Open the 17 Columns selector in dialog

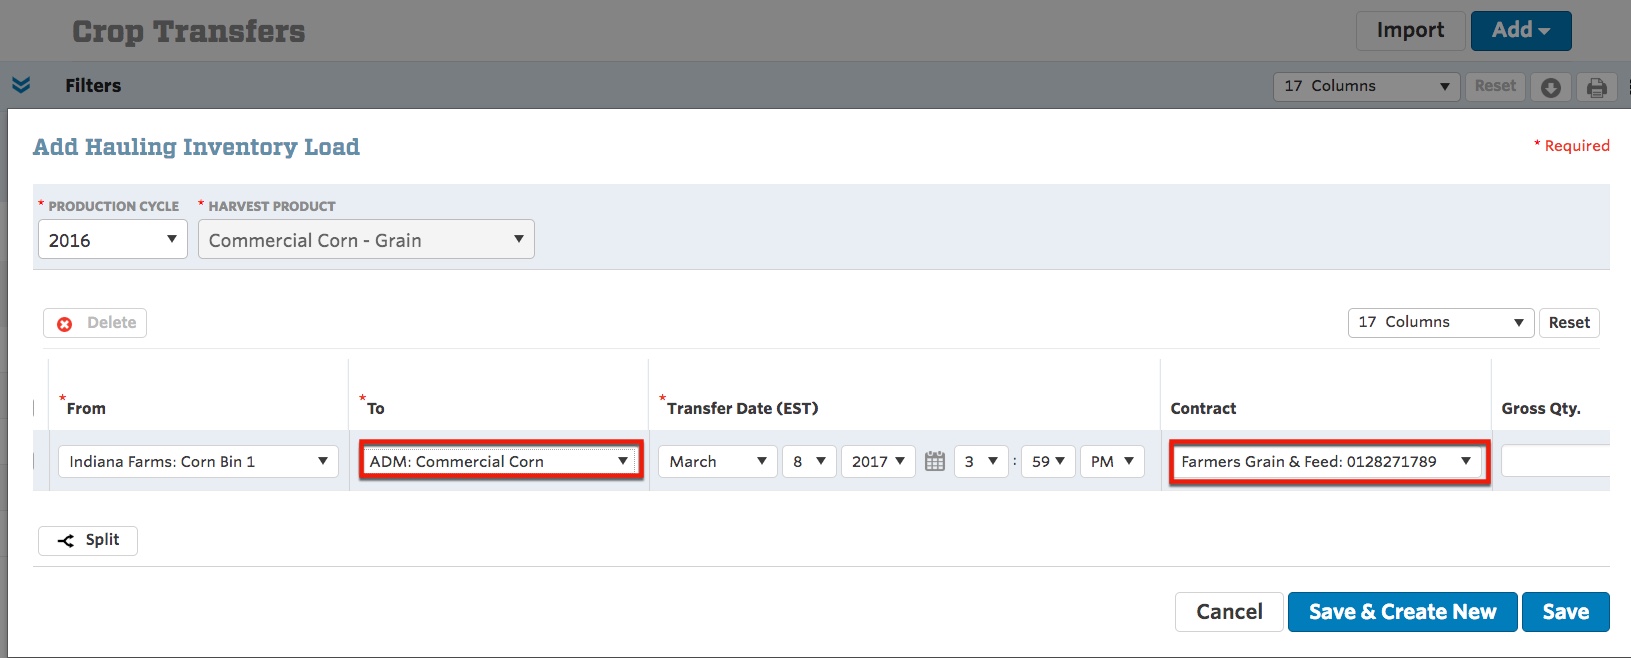click(x=1441, y=322)
